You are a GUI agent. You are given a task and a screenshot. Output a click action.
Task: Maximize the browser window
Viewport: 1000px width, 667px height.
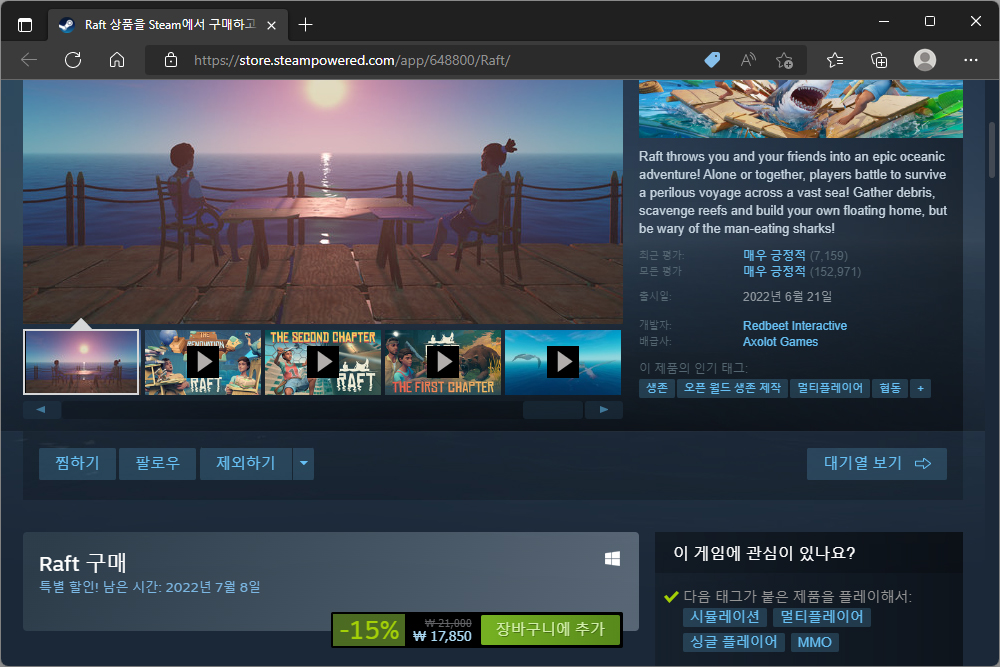click(930, 22)
